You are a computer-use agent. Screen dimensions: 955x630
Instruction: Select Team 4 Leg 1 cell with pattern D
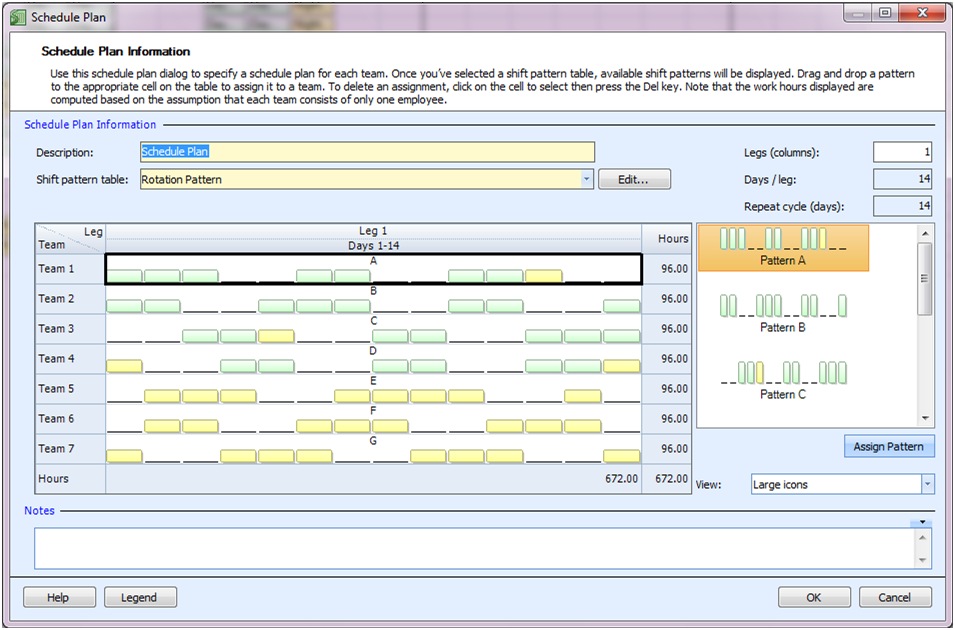[x=373, y=359]
